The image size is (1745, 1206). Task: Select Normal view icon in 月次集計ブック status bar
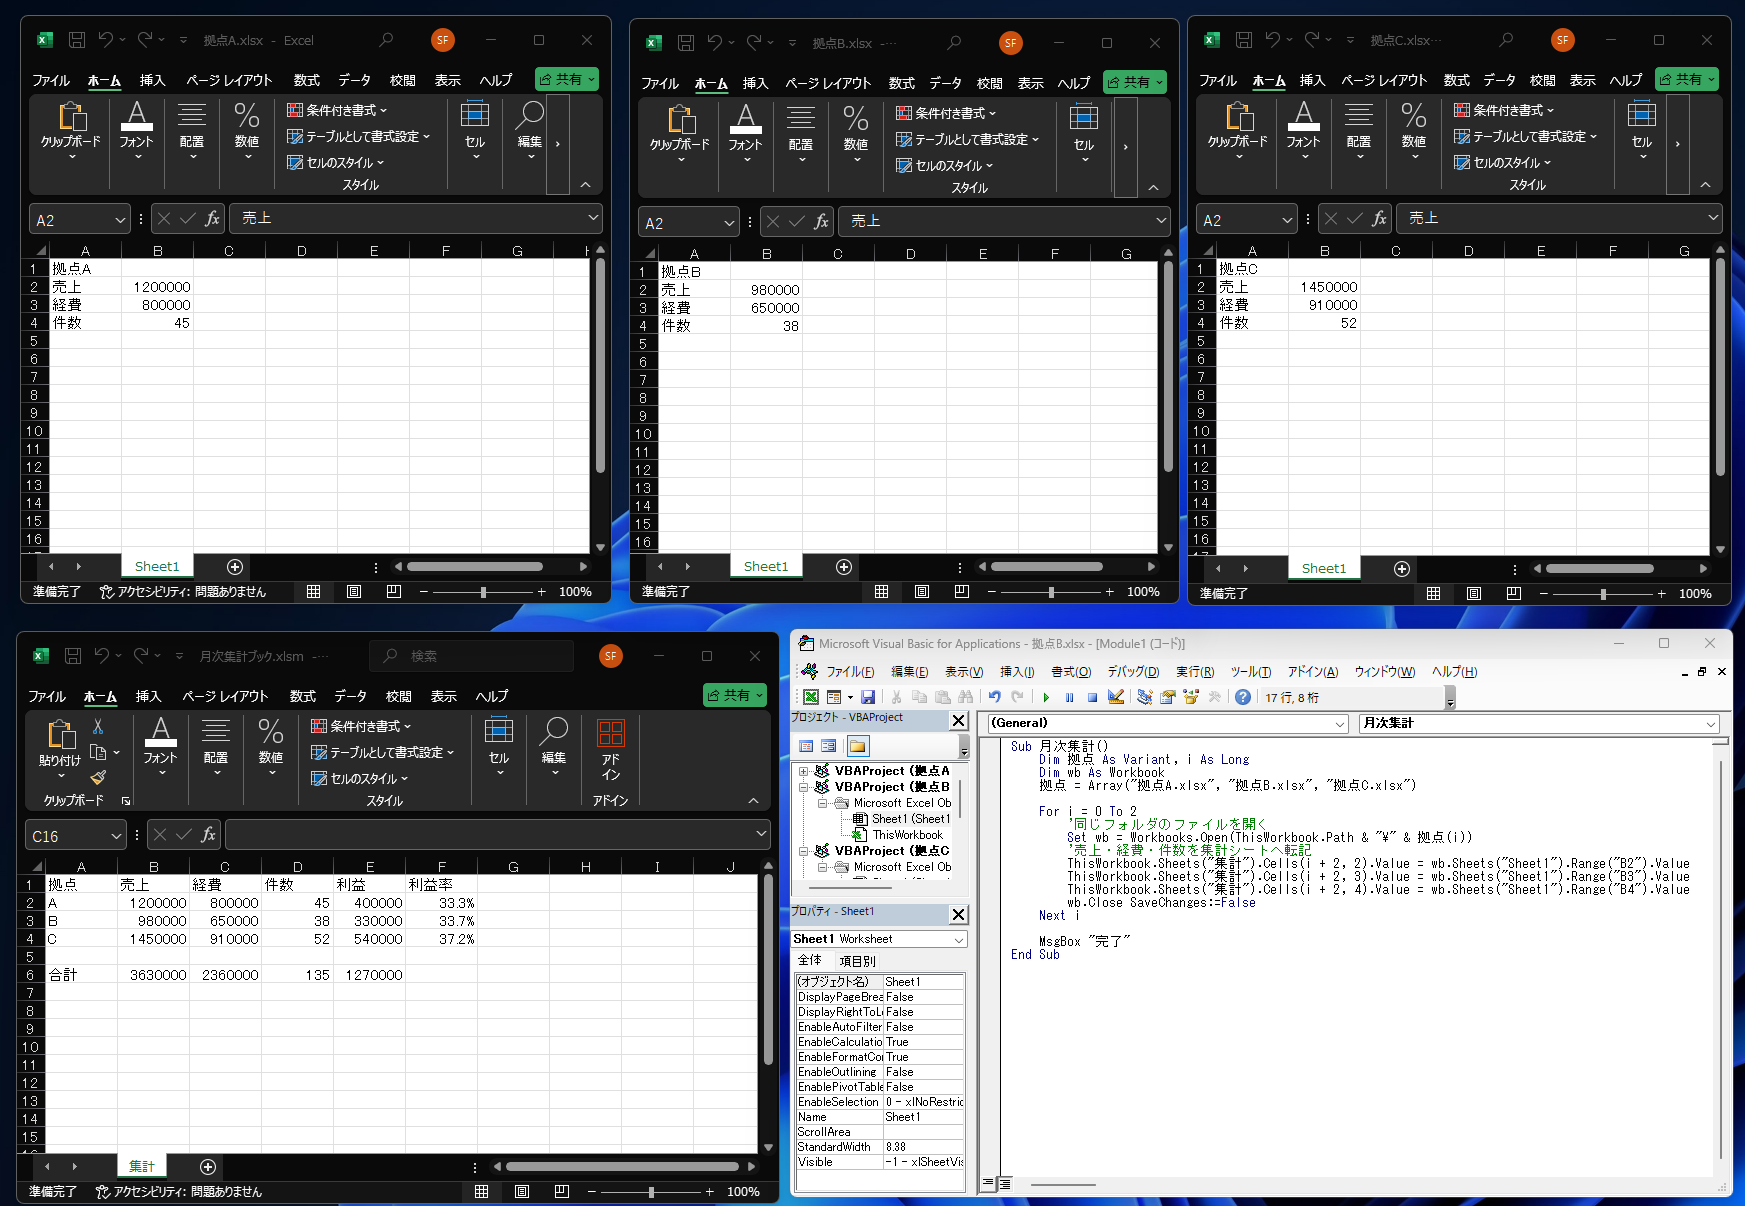pyautogui.click(x=482, y=1192)
